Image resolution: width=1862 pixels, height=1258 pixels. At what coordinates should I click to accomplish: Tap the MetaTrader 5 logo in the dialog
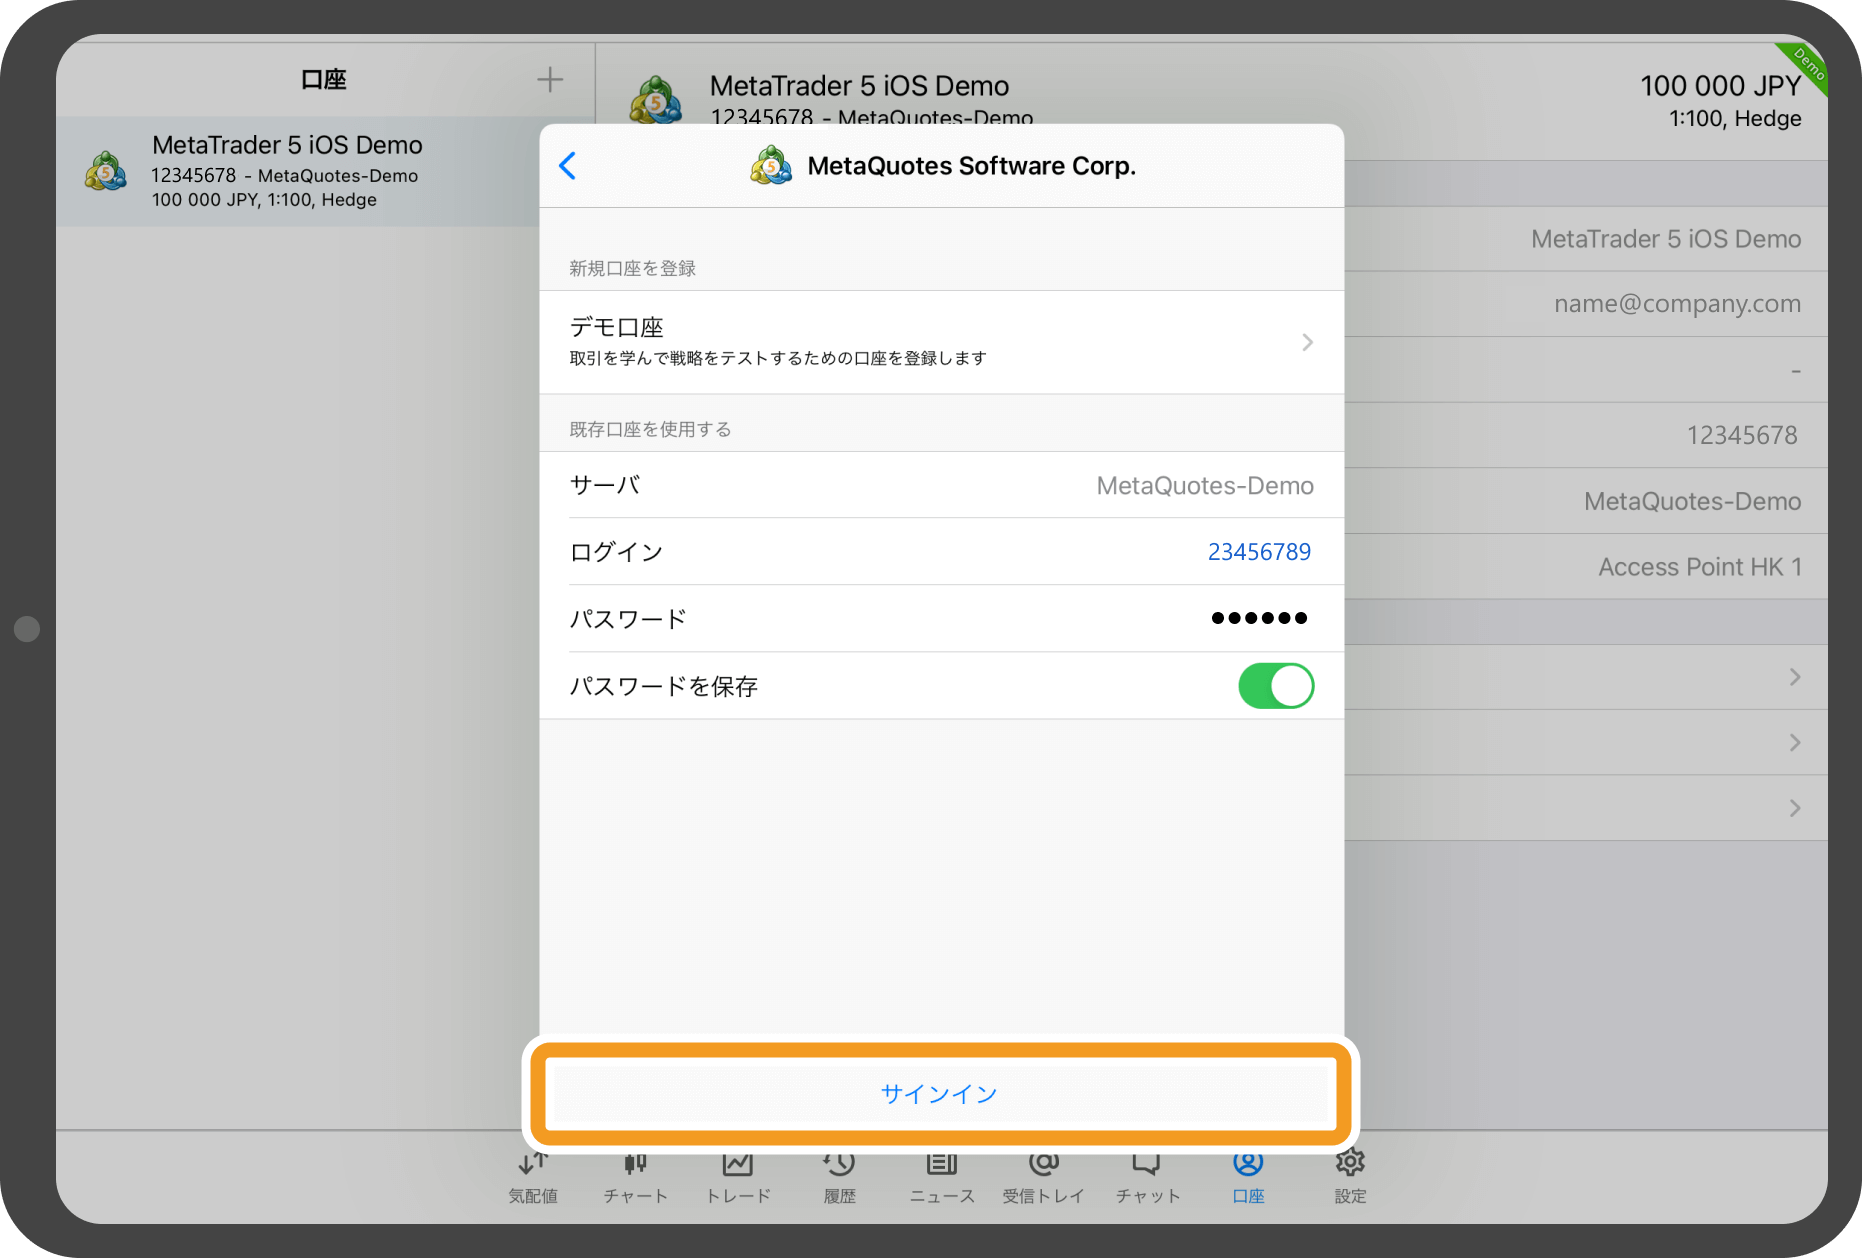770,165
